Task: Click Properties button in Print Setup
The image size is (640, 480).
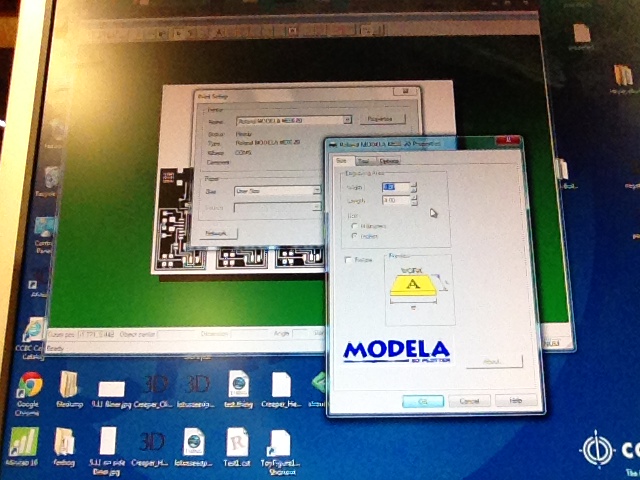Action: [x=382, y=119]
